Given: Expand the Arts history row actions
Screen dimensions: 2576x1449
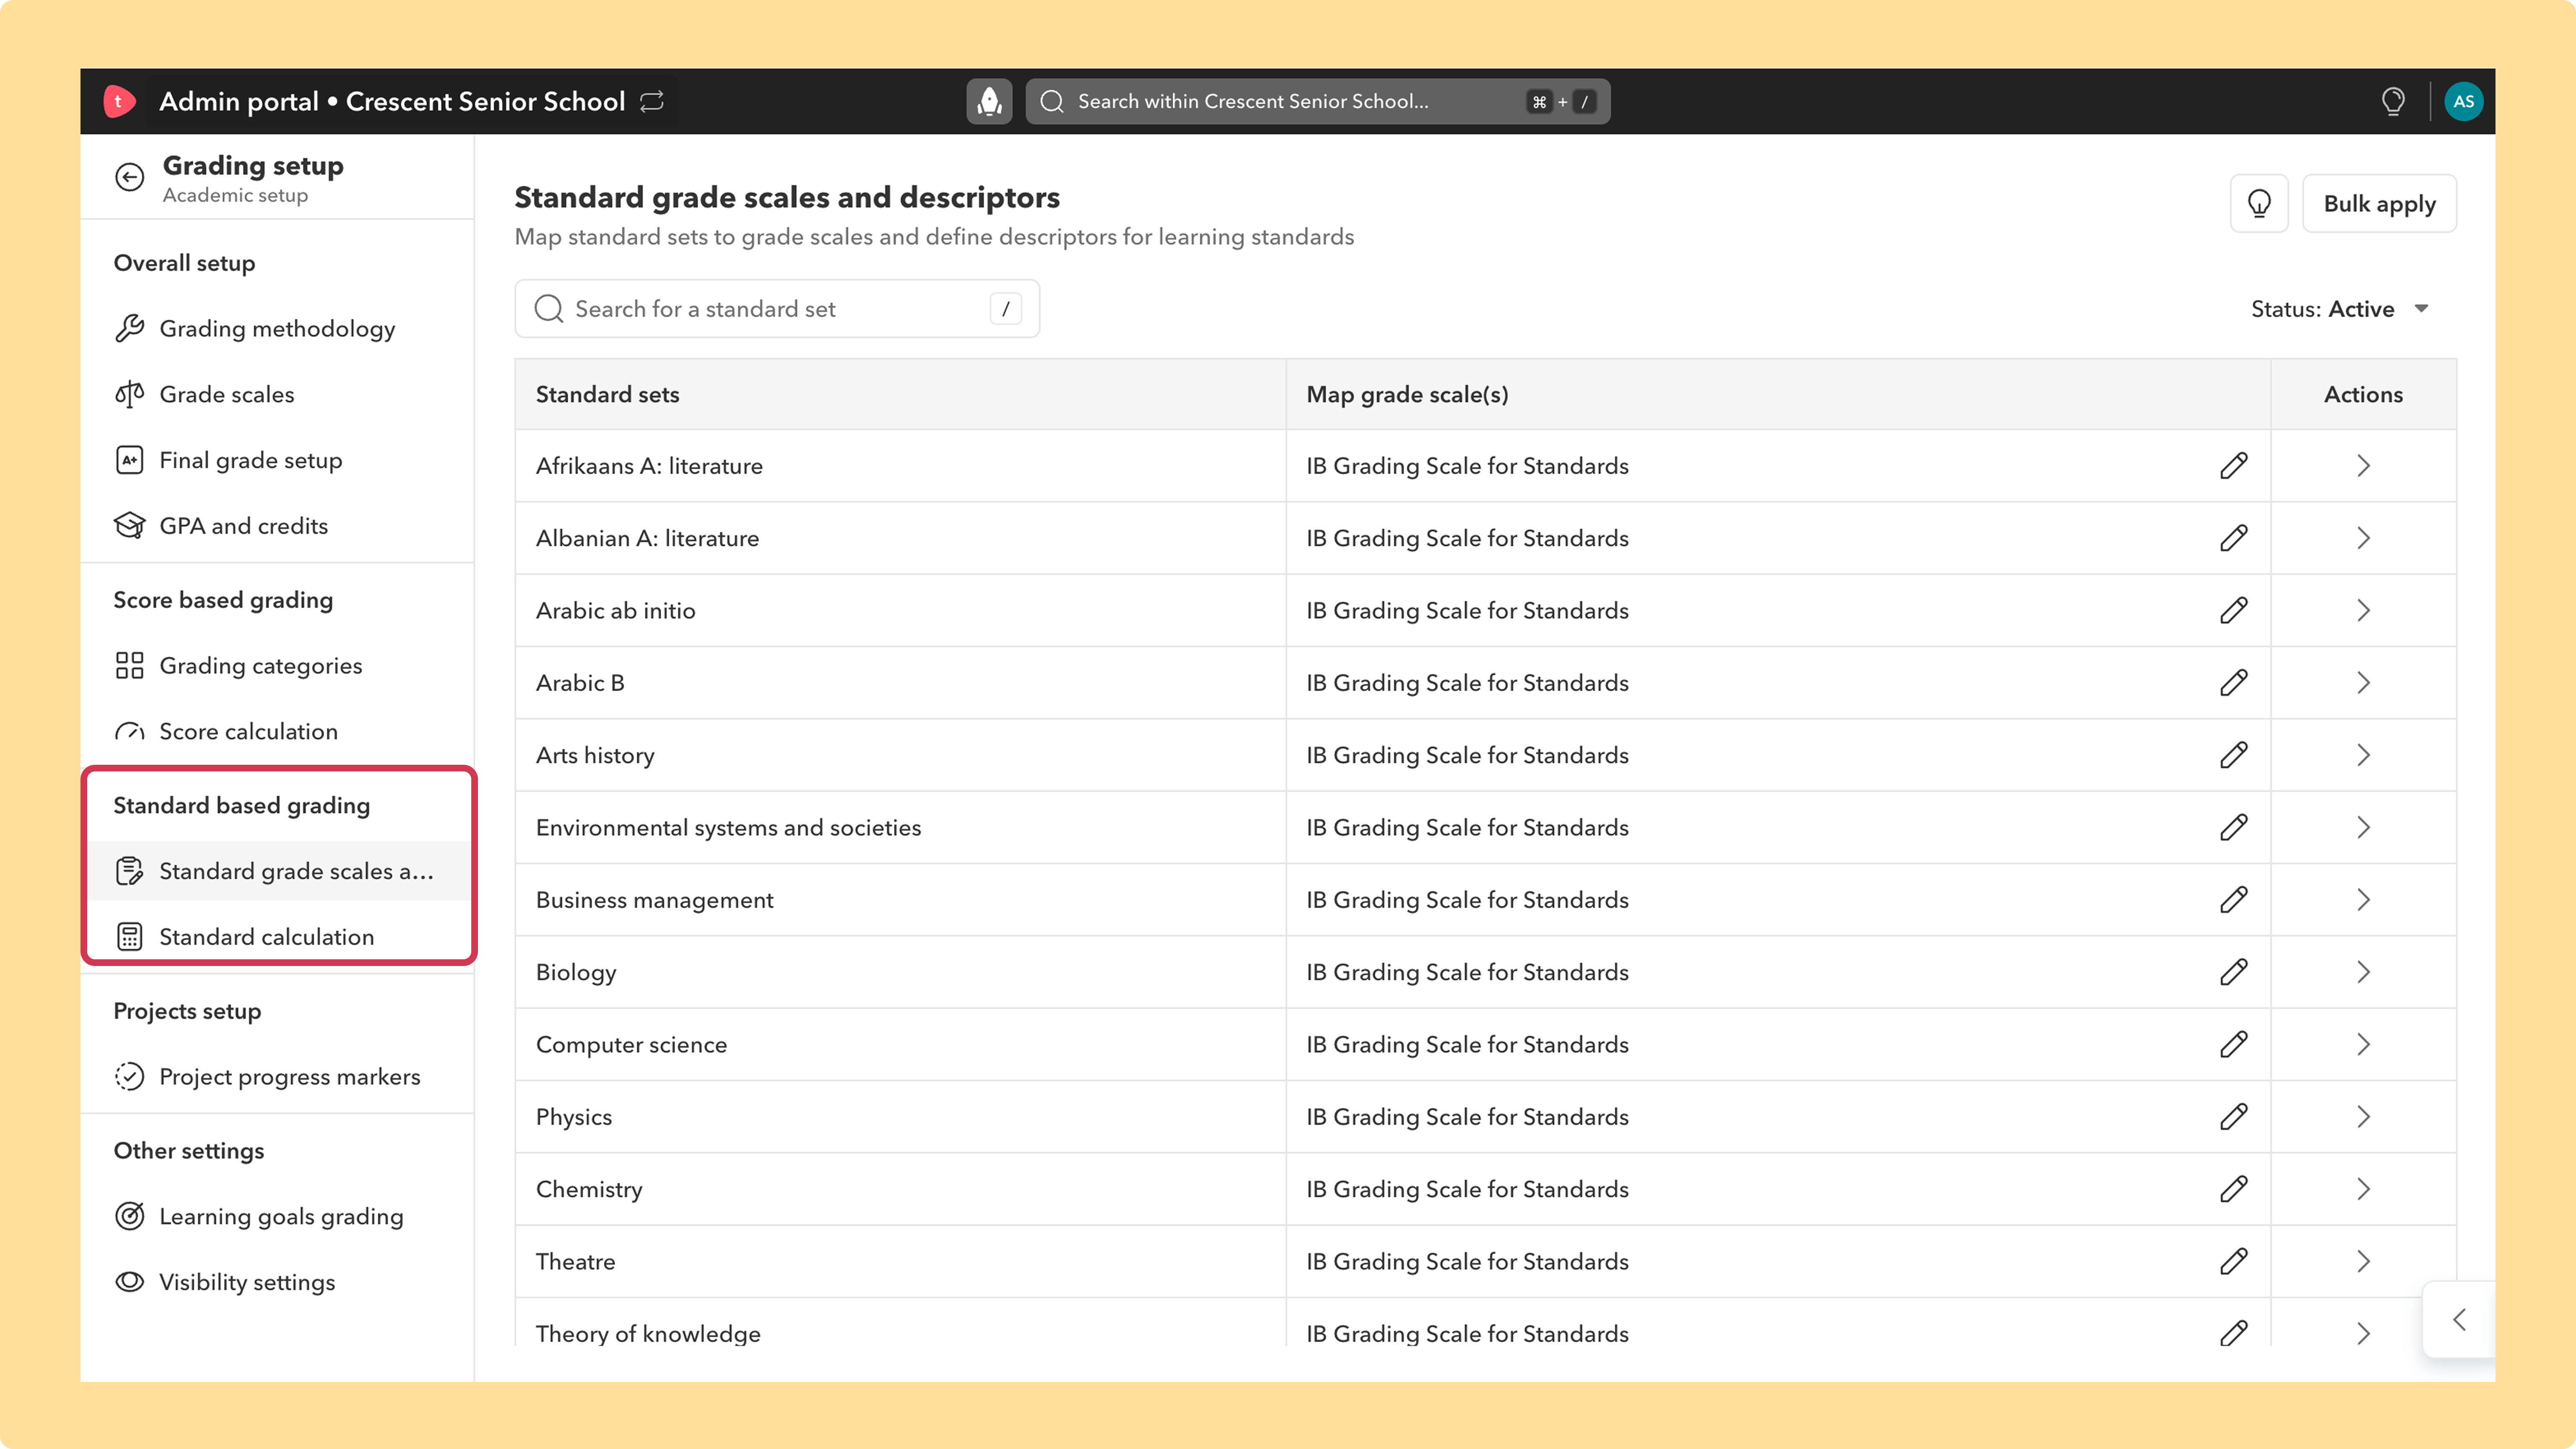Looking at the screenshot, I should click(2363, 755).
